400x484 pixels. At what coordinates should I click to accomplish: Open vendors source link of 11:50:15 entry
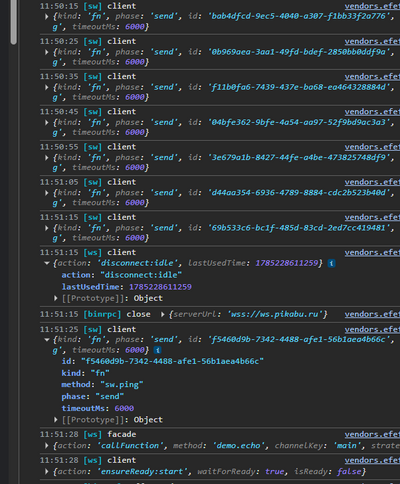coord(372,6)
